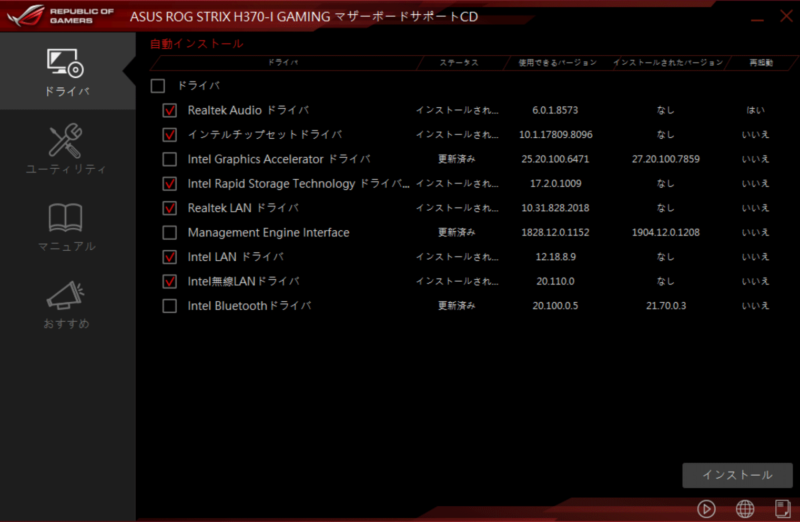Screen dimensions: 800x522
Task: Click the document icon at bottom right
Action: coord(782,509)
